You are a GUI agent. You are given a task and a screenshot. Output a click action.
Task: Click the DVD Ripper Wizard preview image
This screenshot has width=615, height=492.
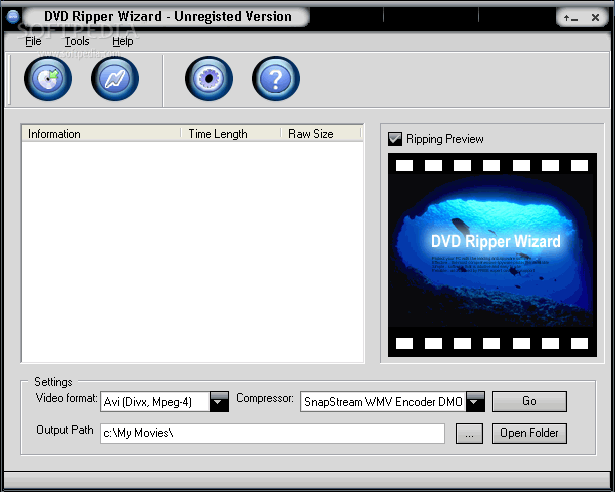click(x=492, y=255)
